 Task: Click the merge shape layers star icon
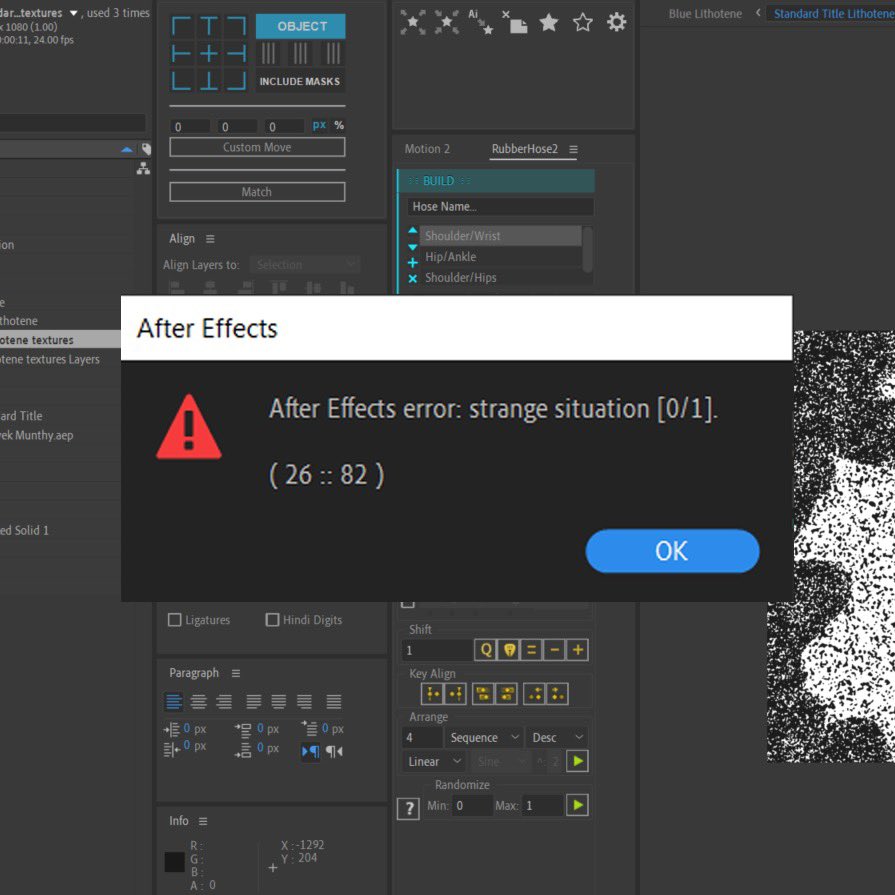(446, 22)
